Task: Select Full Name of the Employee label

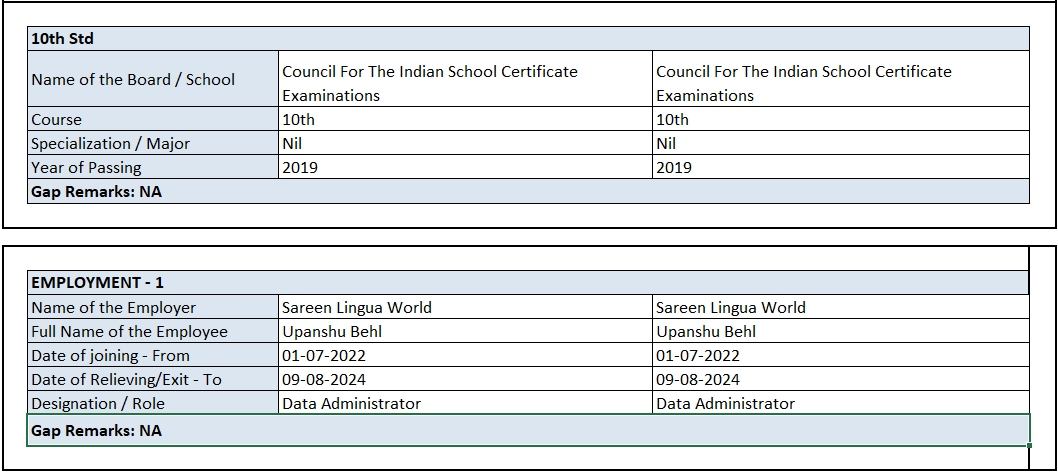Action: [129, 332]
